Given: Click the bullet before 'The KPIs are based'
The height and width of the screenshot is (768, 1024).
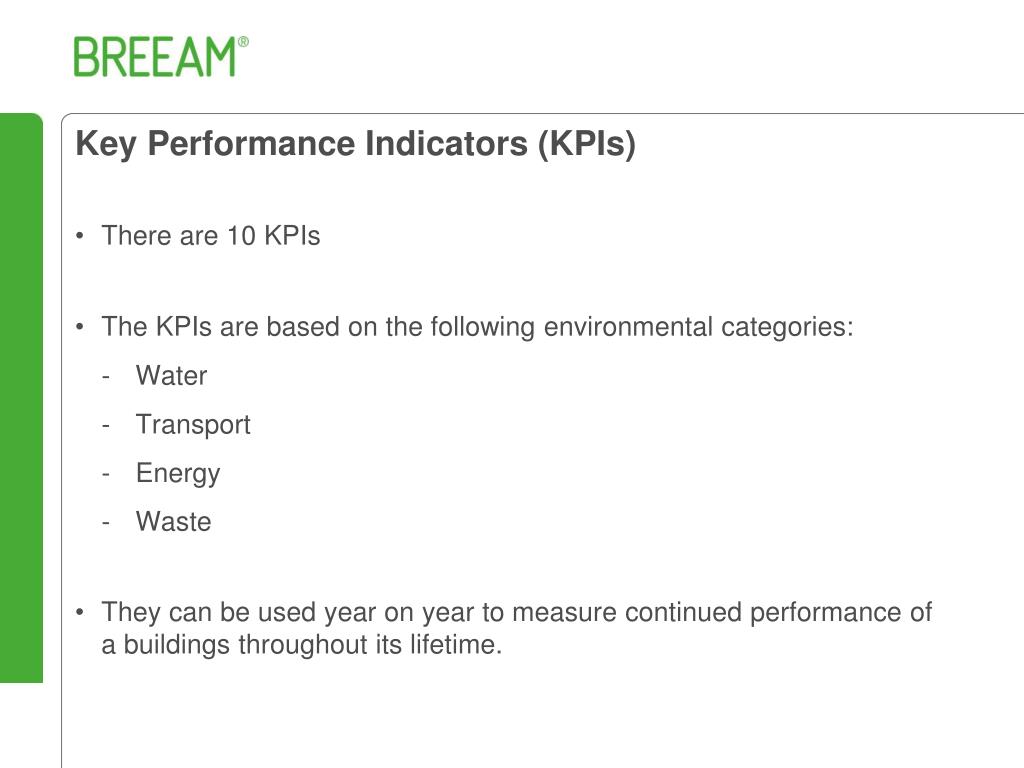Looking at the screenshot, I should coord(80,327).
